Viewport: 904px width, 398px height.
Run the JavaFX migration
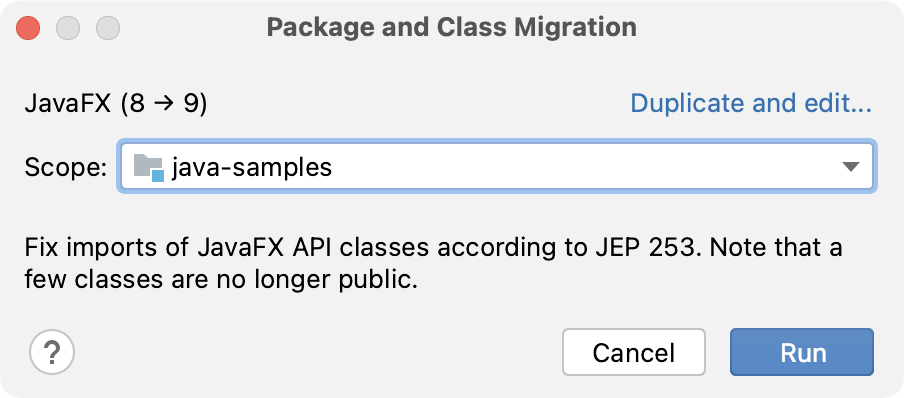(802, 352)
